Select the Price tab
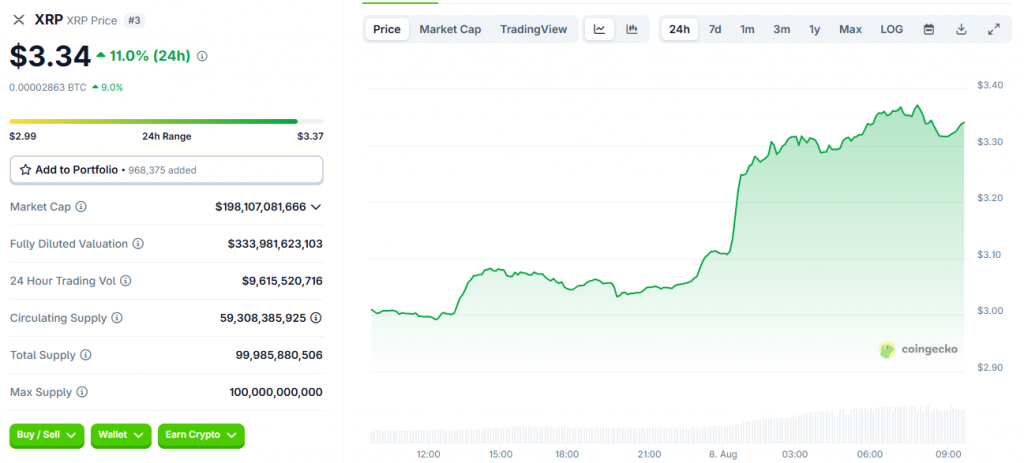The image size is (1024, 463). coord(387,29)
